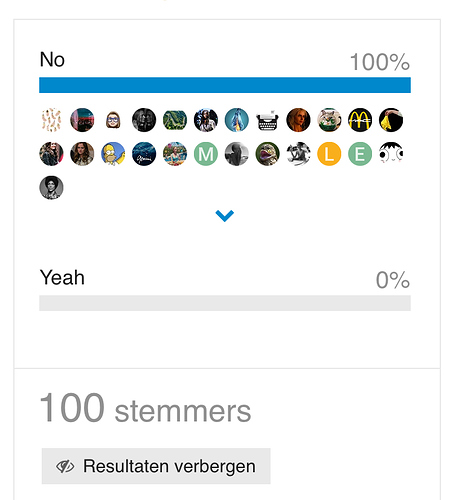Click the McDonald's logo voter avatar

[x=360, y=120]
